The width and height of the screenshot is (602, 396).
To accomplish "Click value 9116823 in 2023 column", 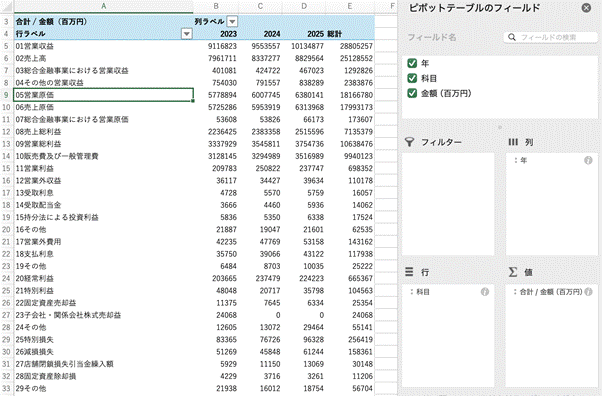I will (x=216, y=46).
